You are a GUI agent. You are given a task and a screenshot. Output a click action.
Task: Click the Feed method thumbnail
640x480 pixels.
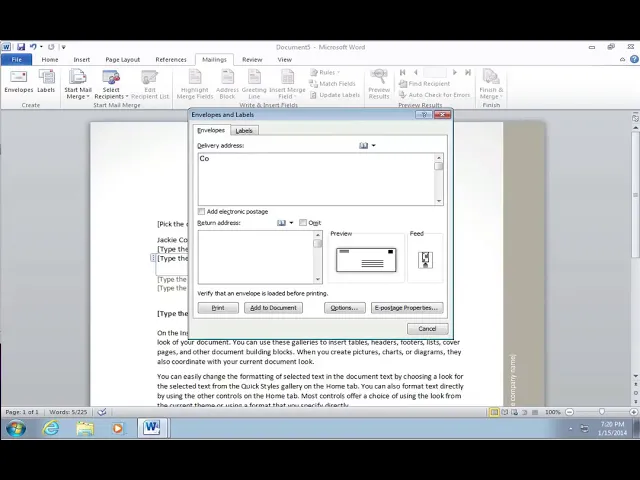click(425, 260)
